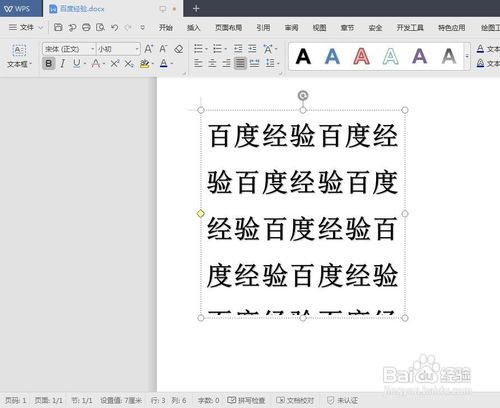The width and height of the screenshot is (500, 408).
Task: Click the Distributed alignment icon
Action: [x=254, y=63]
